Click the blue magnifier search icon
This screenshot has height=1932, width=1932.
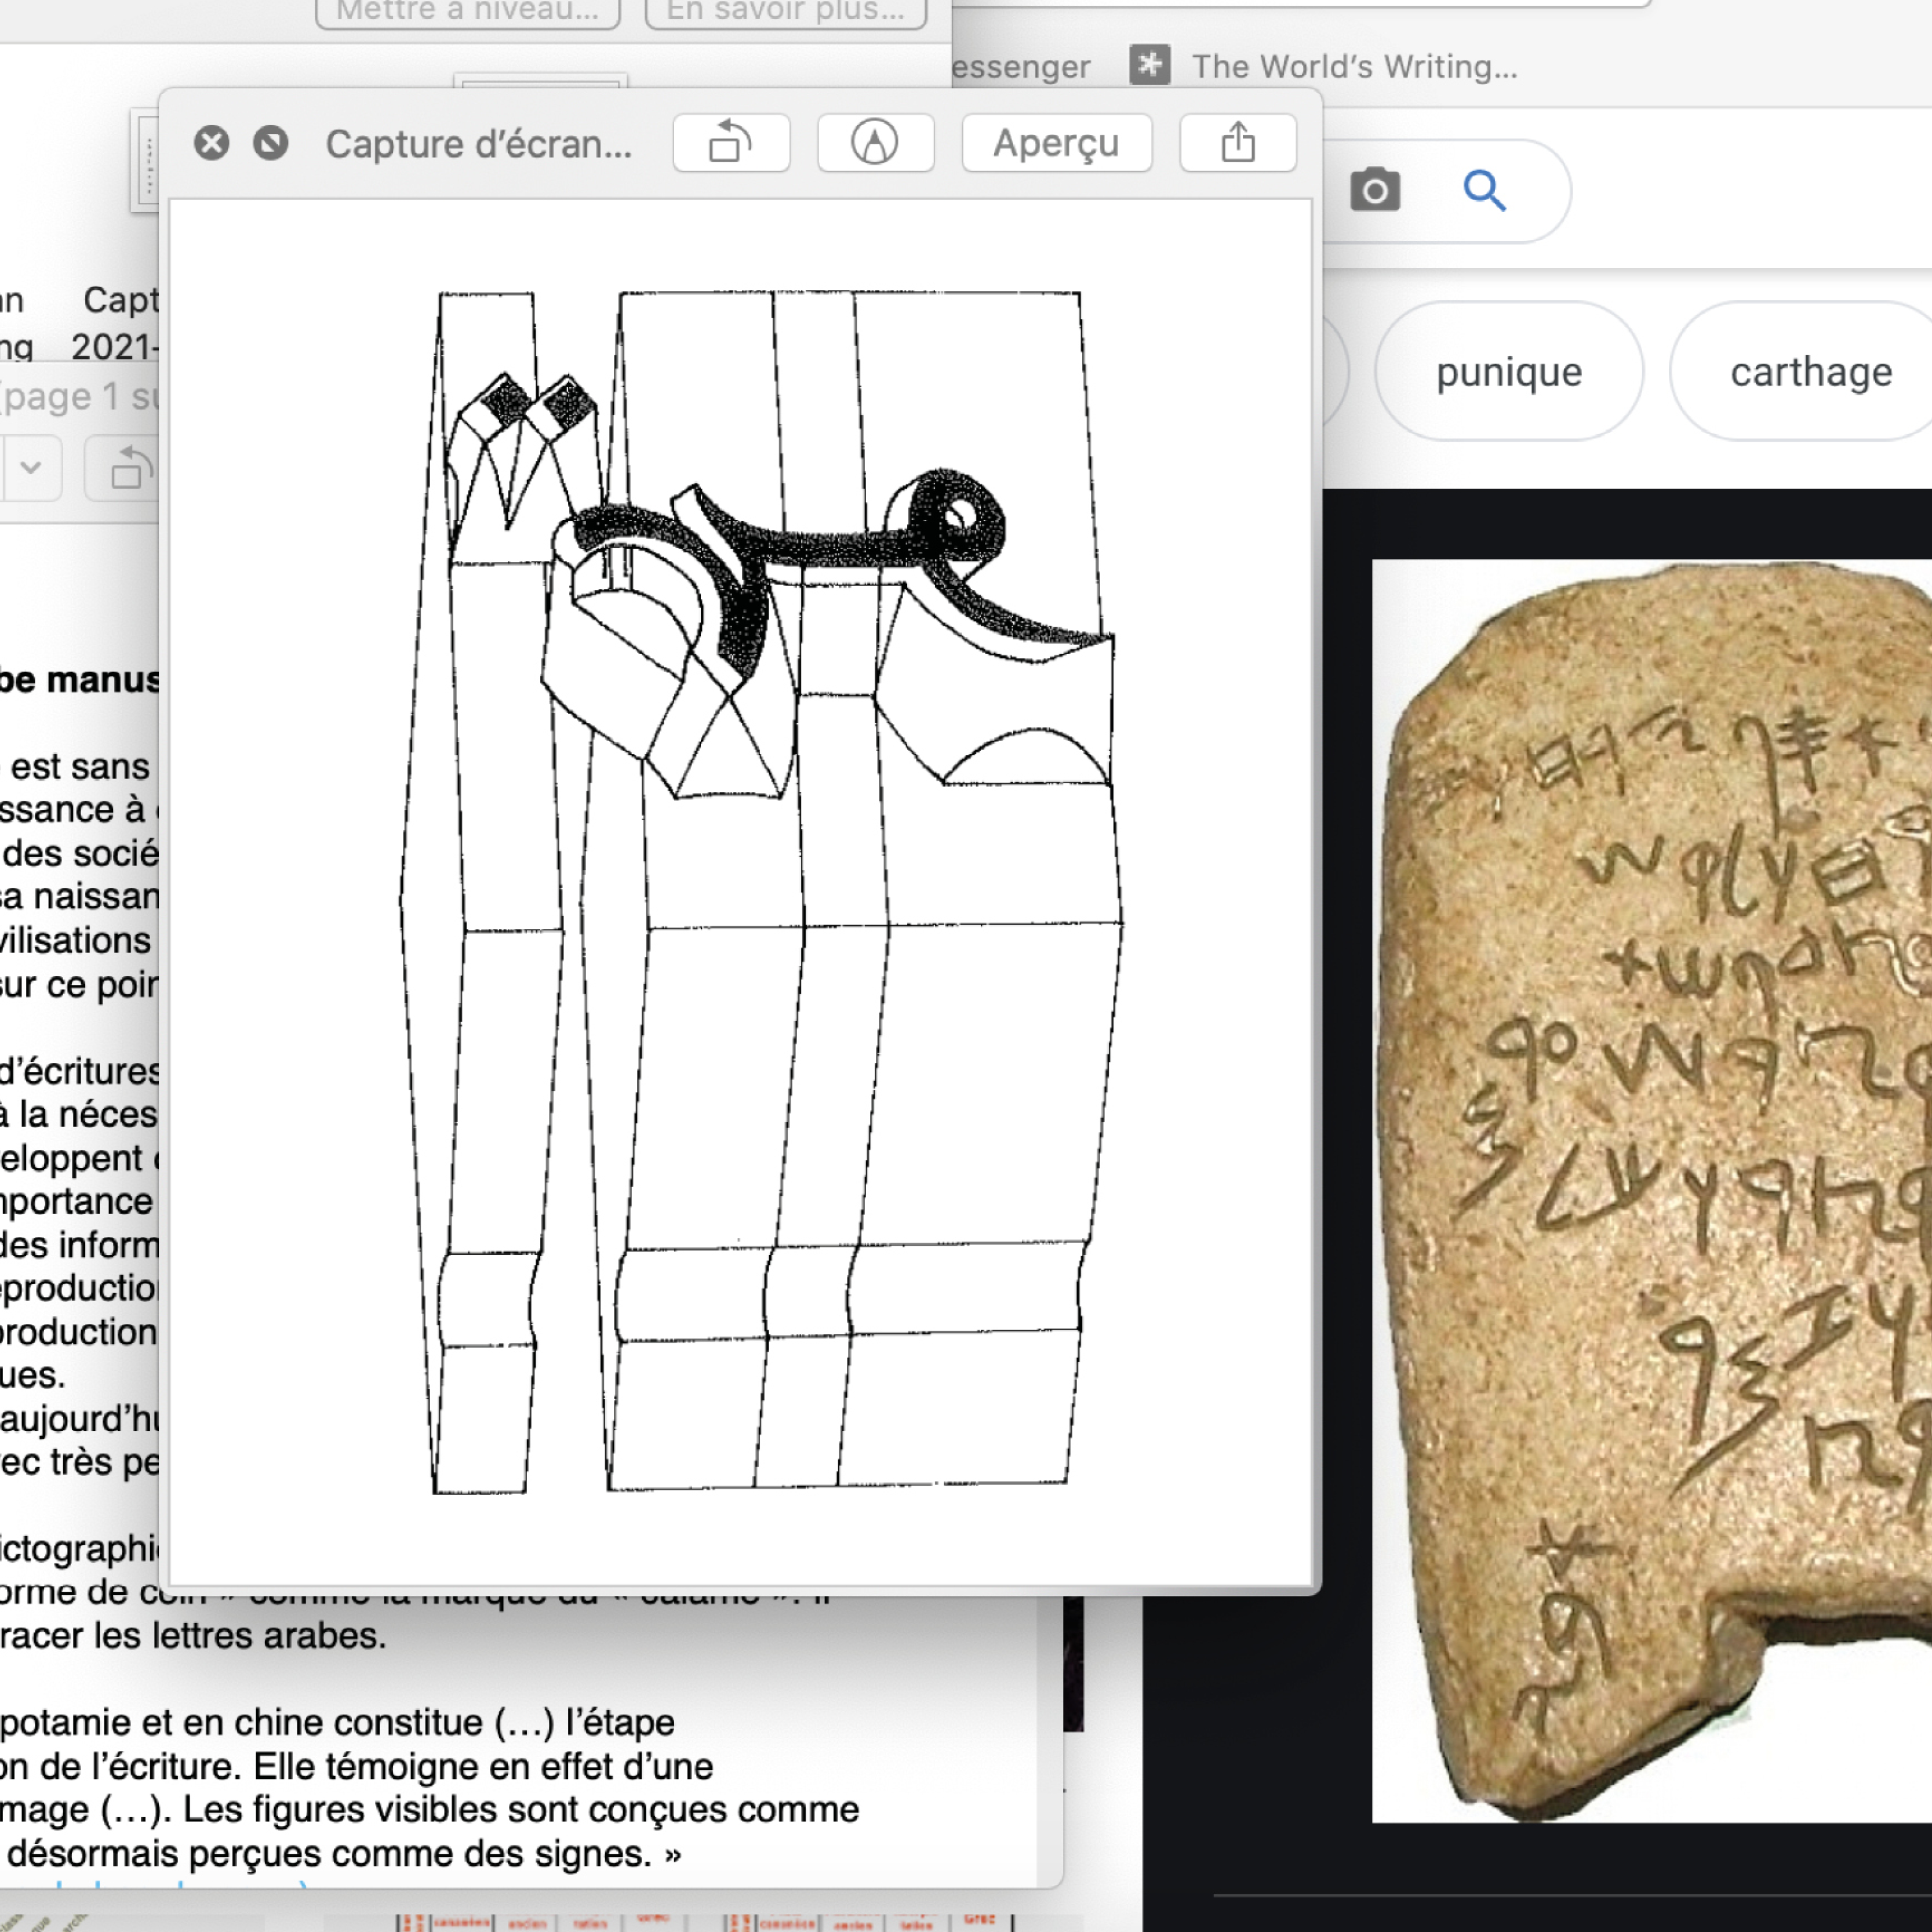click(x=1484, y=190)
